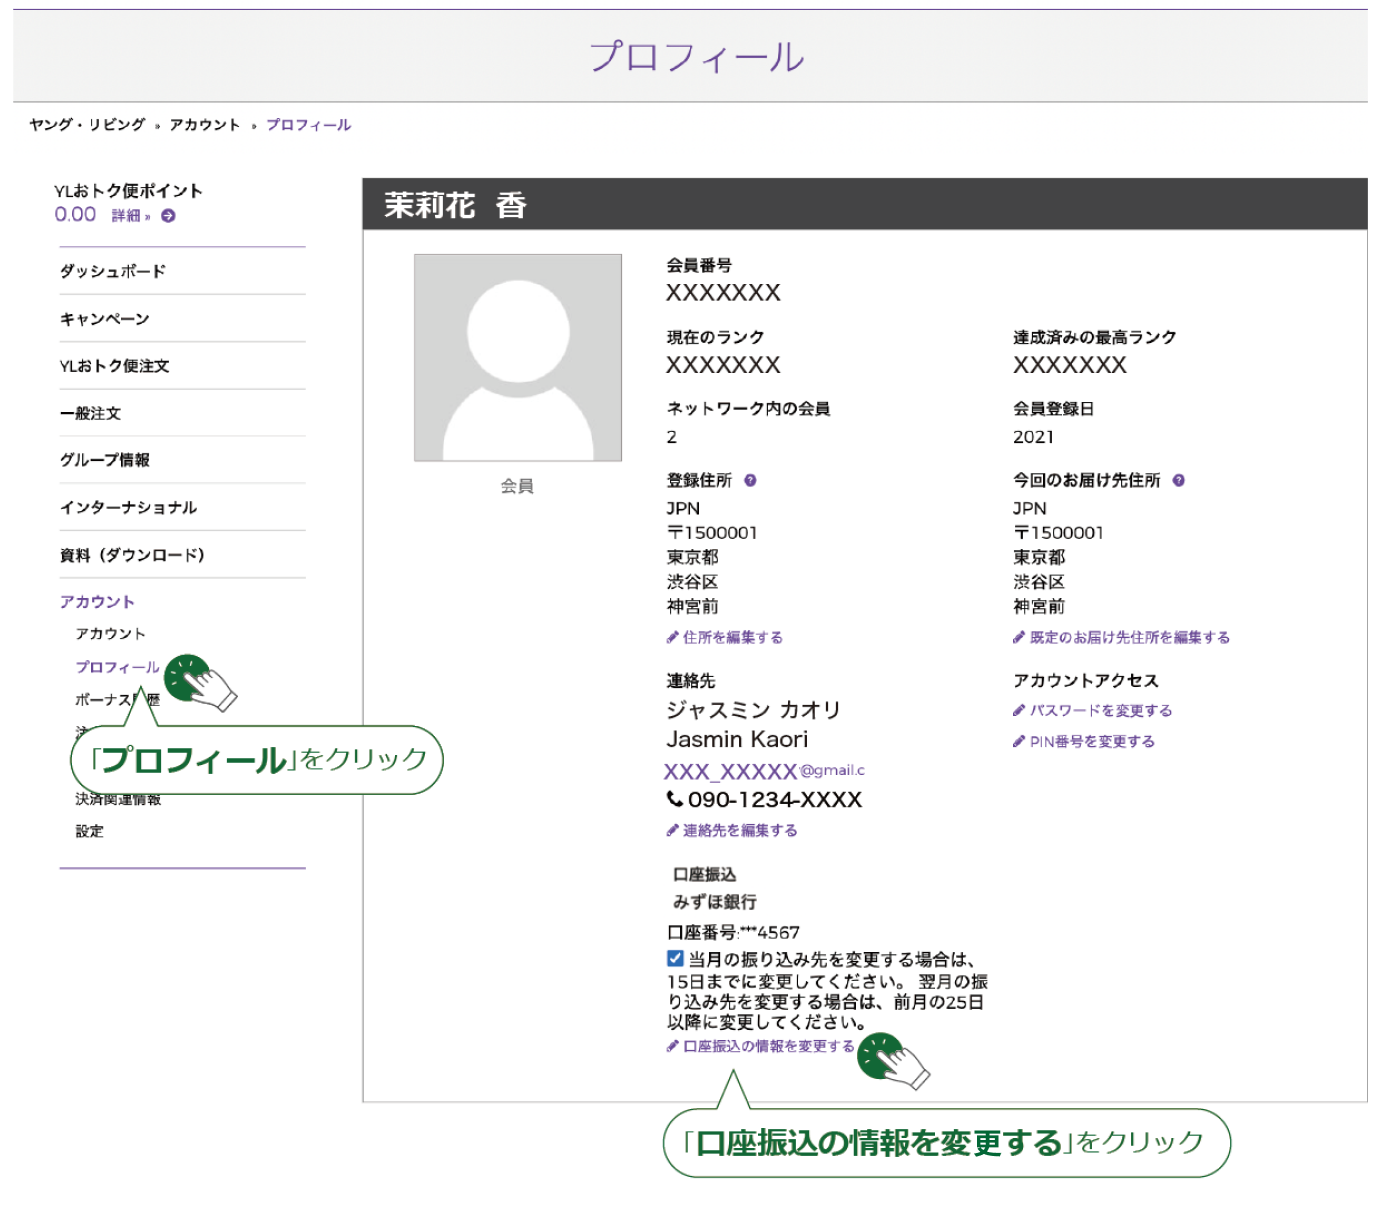1382x1205 pixels.
Task: Expand the アカウント sidebar section
Action: pos(96,602)
